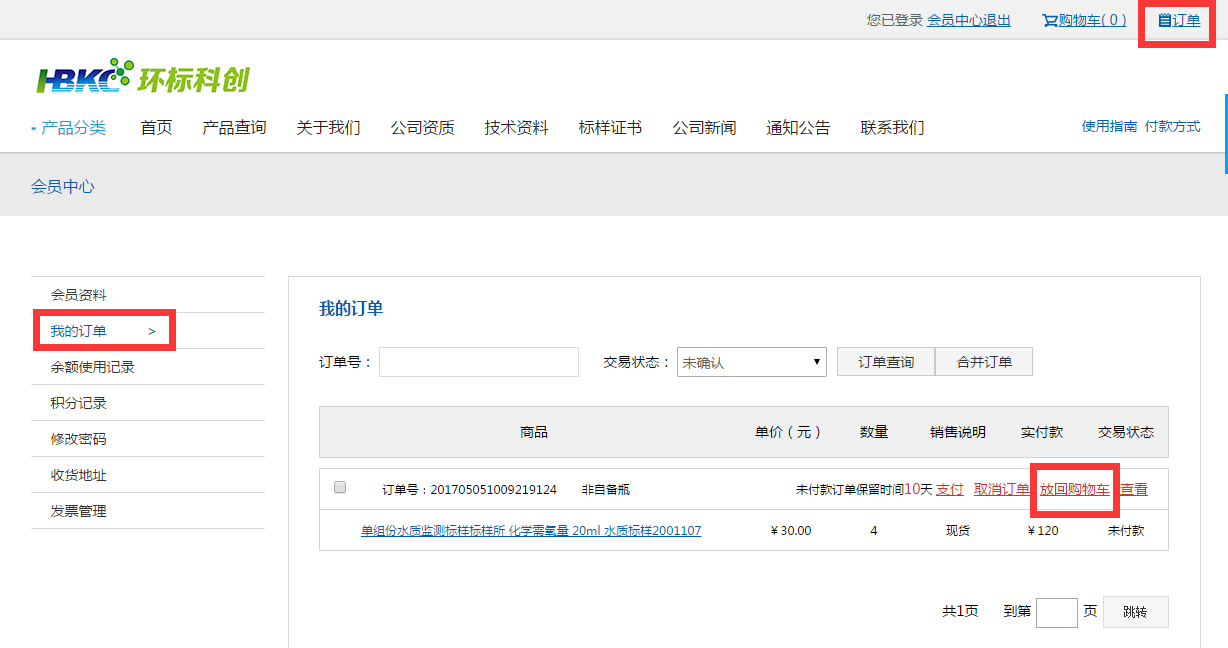Expand the 产品分类 category menu
This screenshot has width=1228, height=648.
tap(69, 127)
